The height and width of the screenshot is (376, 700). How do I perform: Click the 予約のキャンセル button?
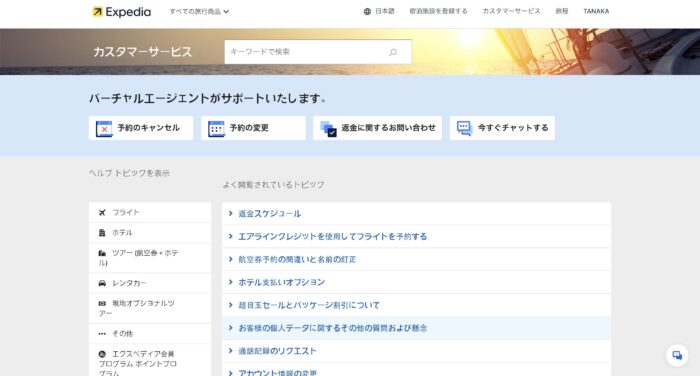pos(141,128)
